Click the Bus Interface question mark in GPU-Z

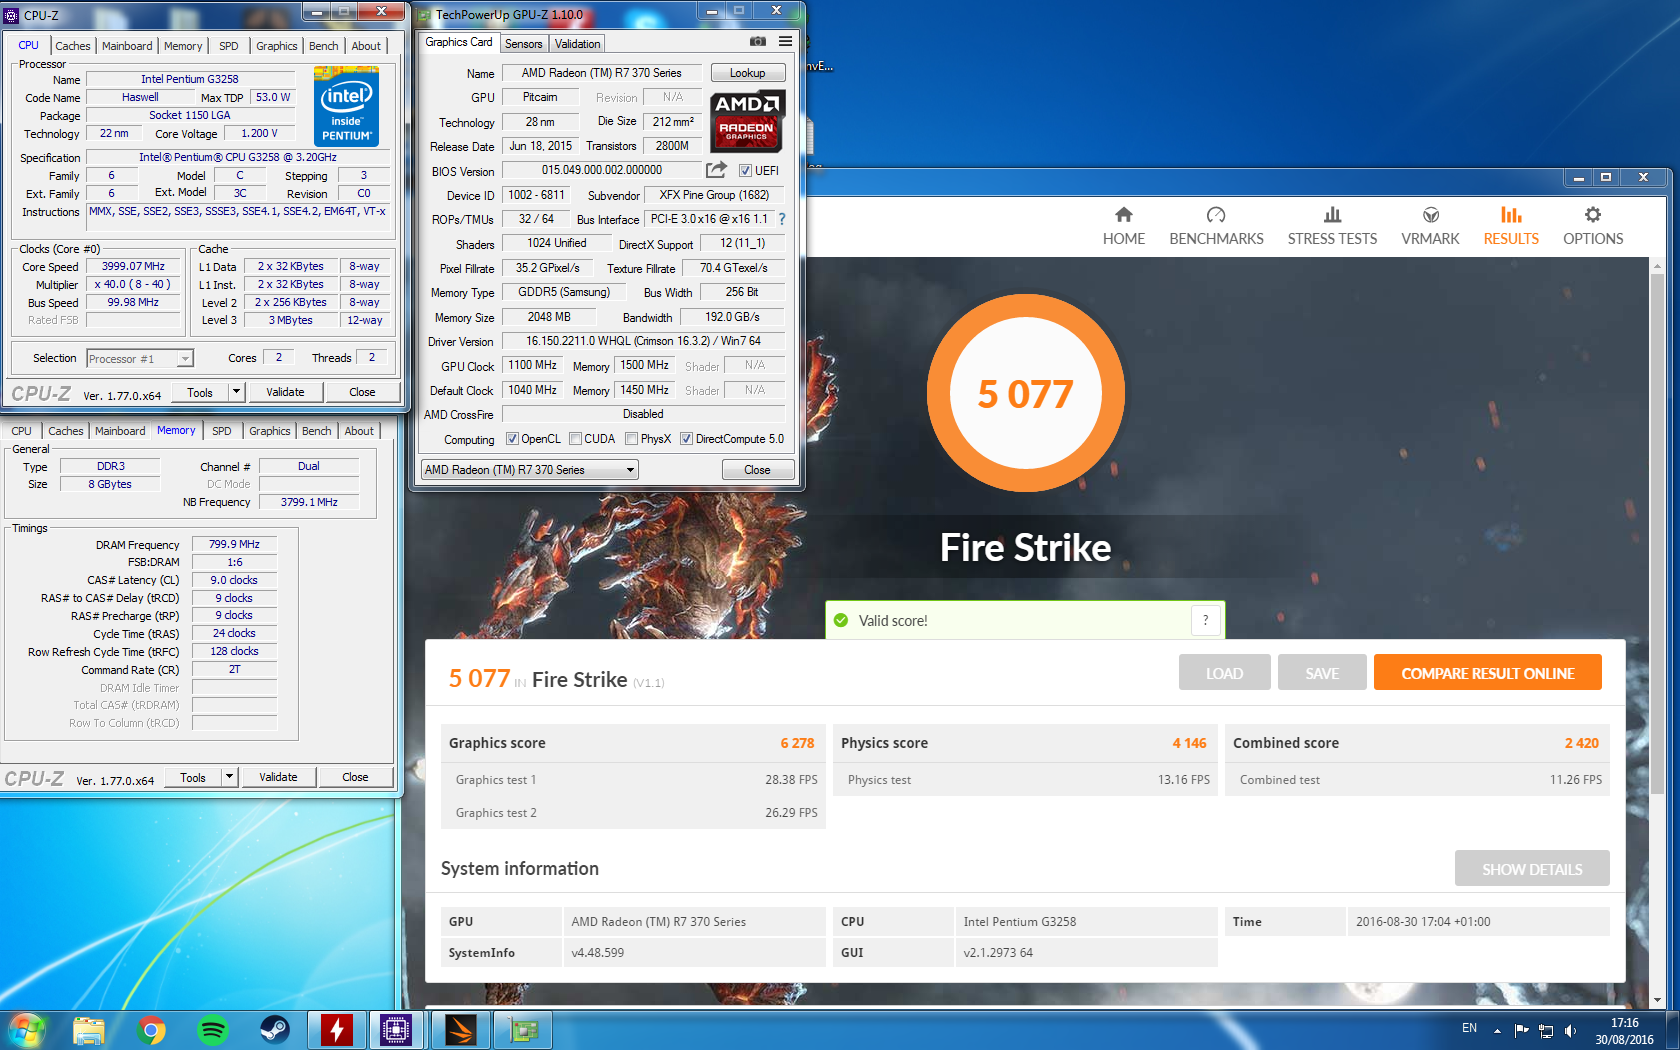tap(782, 219)
